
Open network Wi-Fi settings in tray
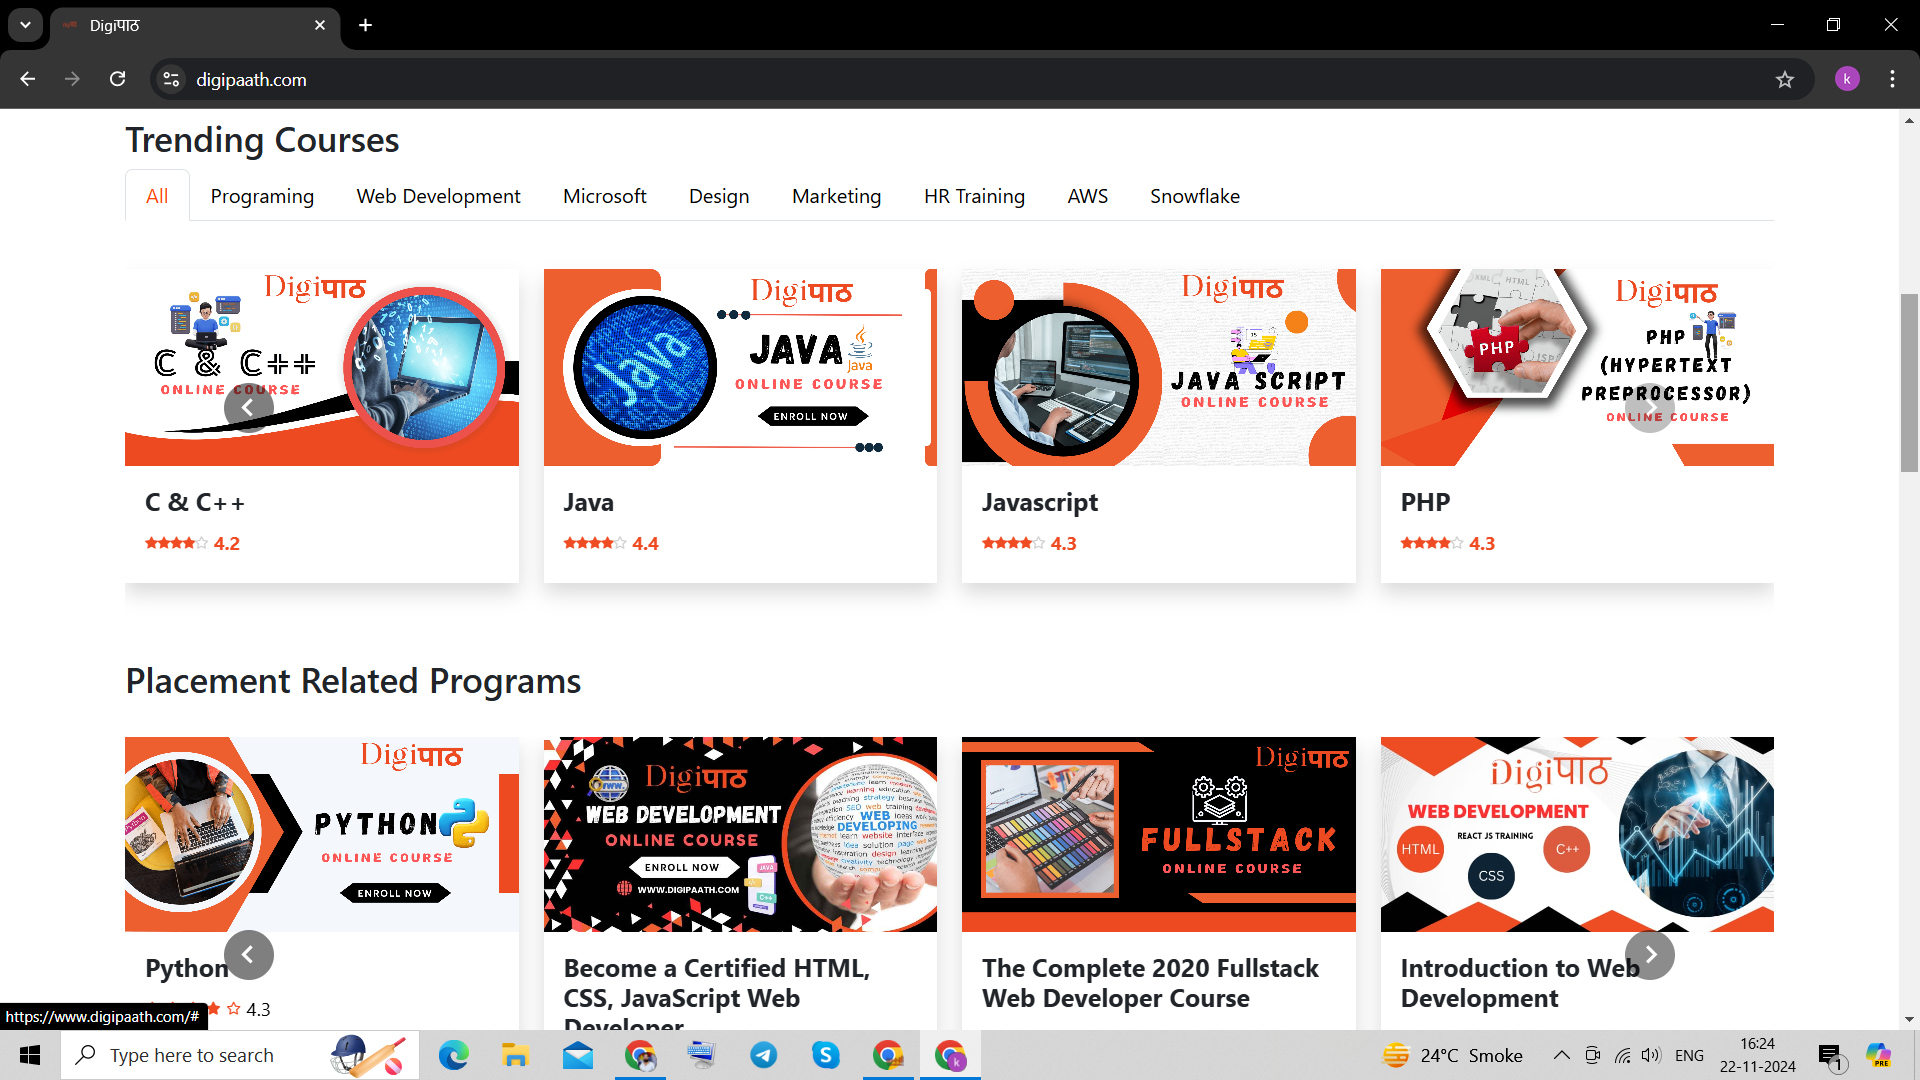click(1622, 1055)
